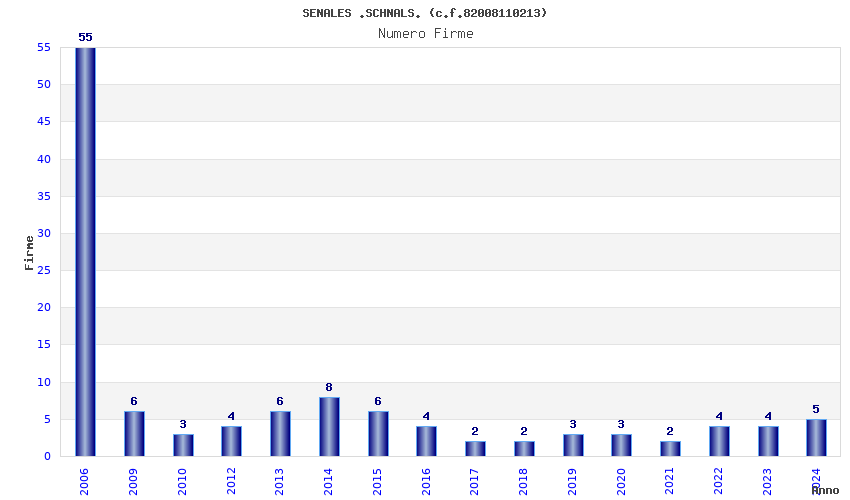This screenshot has height=500, width=850.
Task: Click the 'Firme' y-axis label
Action: (29, 253)
